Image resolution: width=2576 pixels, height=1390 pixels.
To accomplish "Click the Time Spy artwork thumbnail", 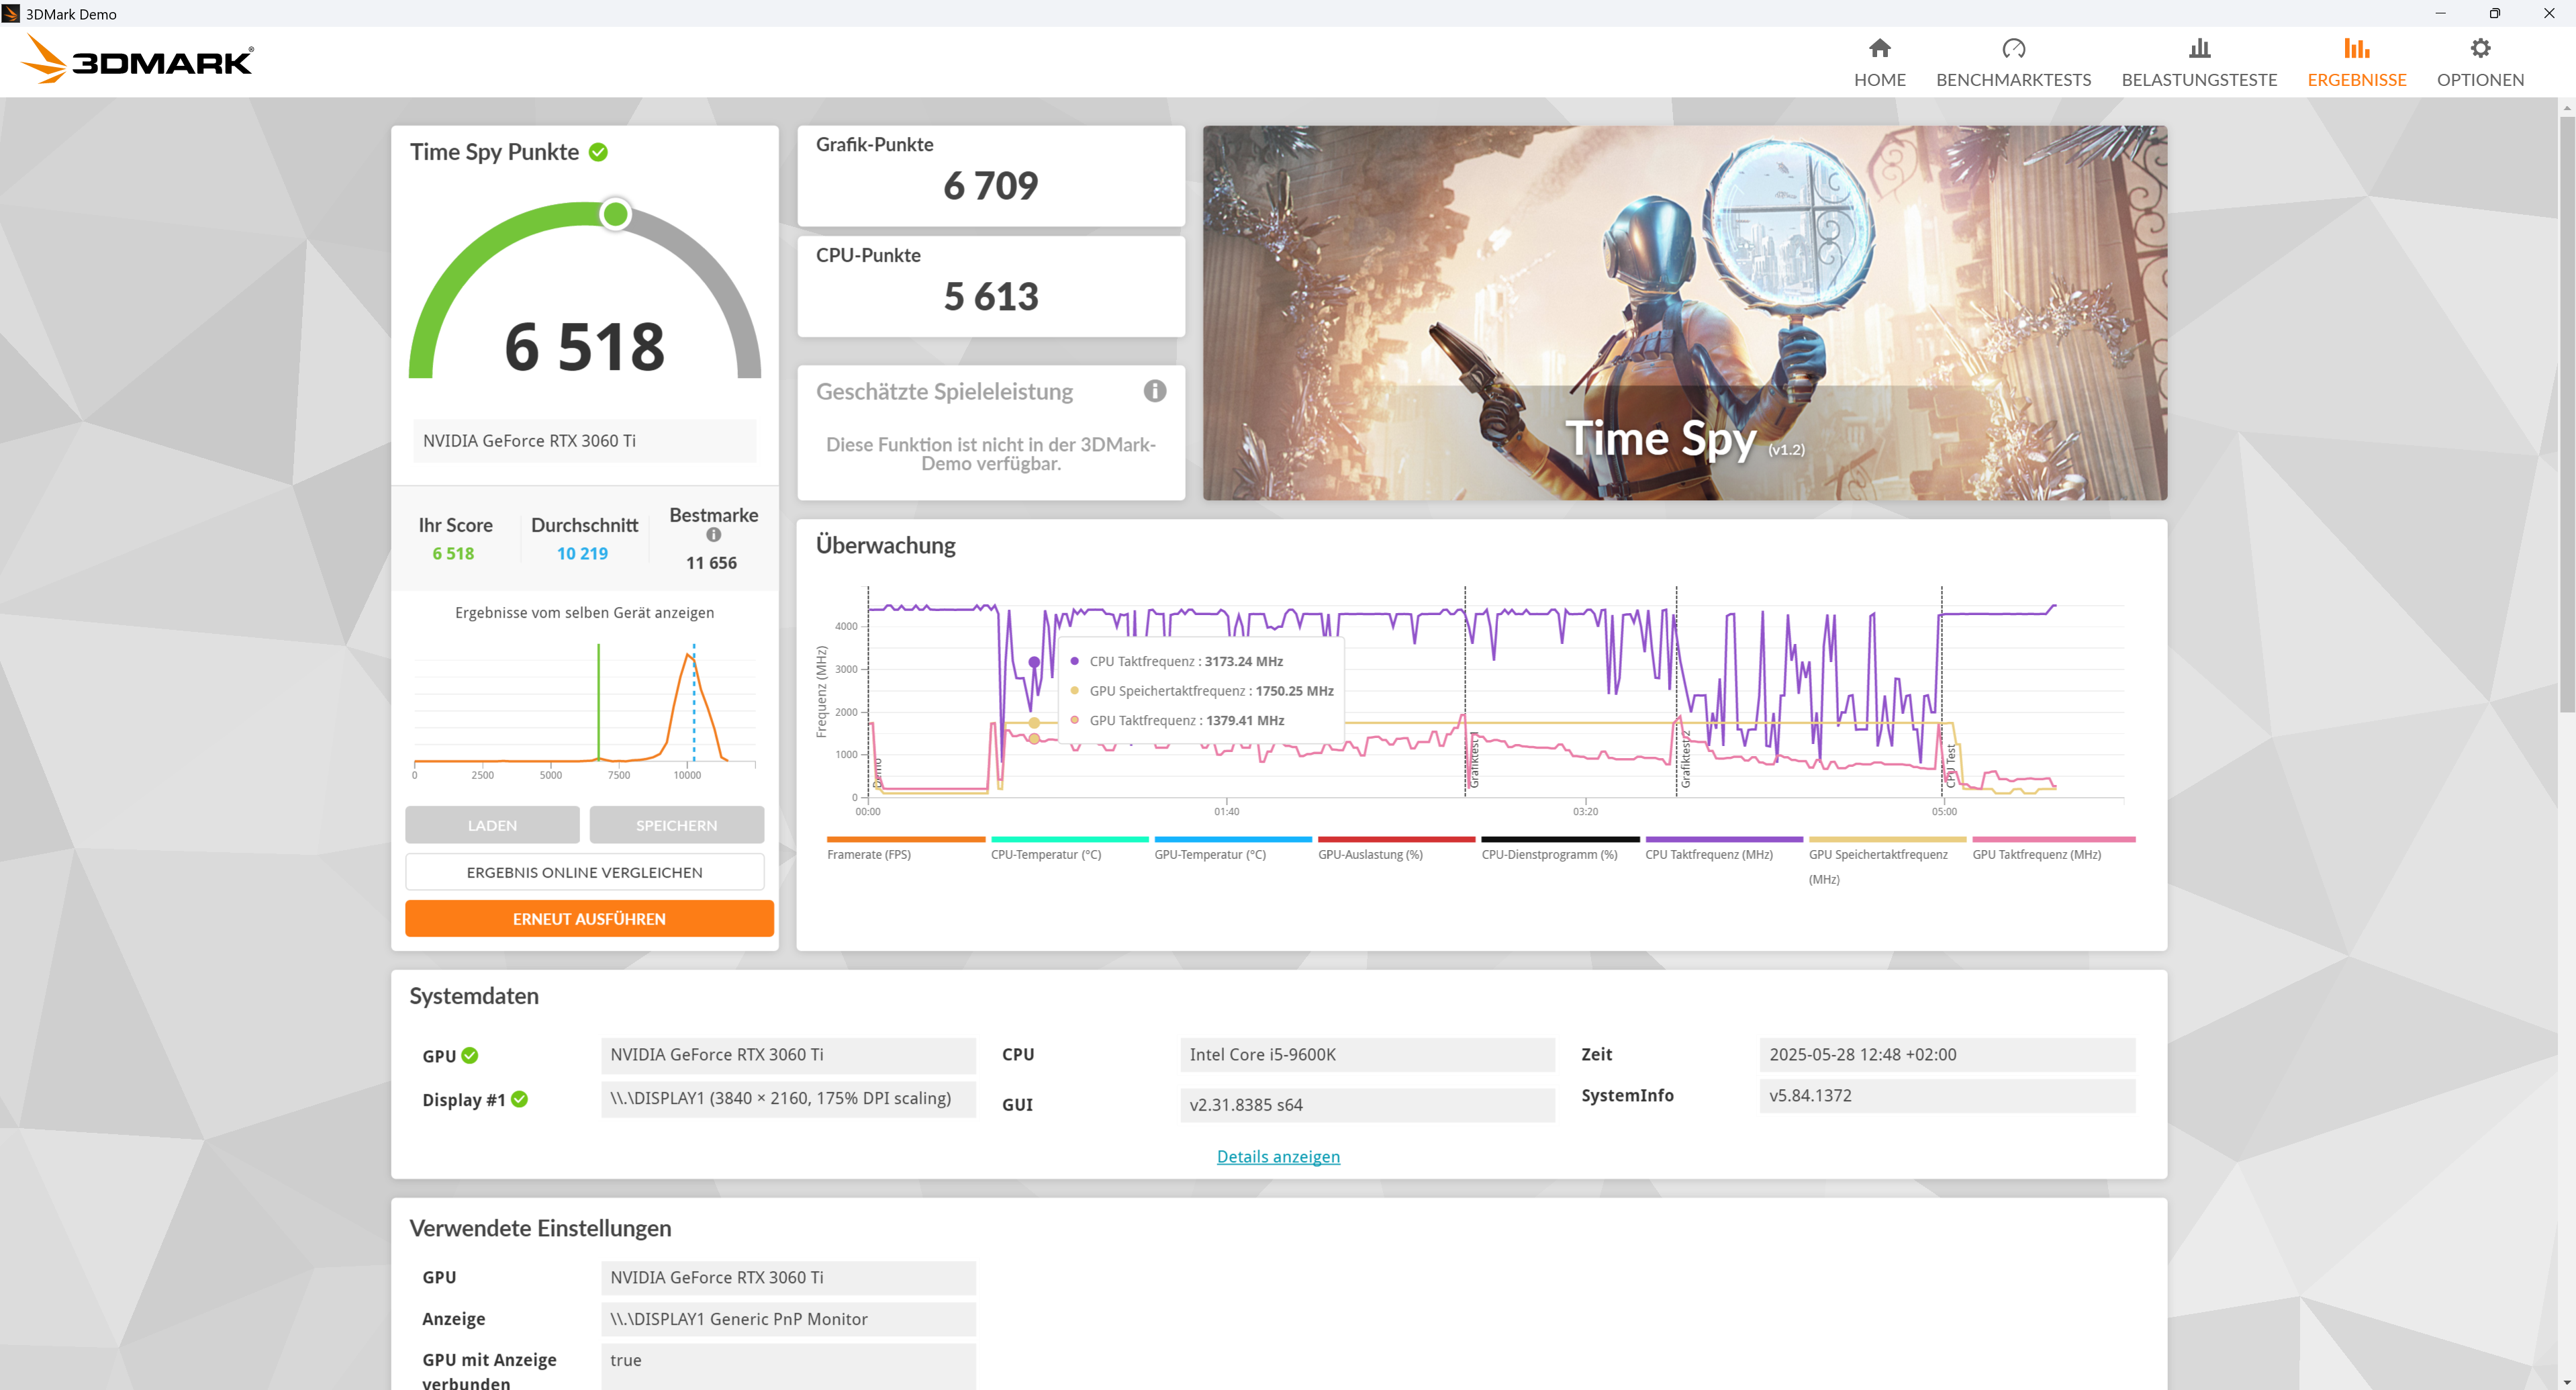I will (x=1684, y=312).
